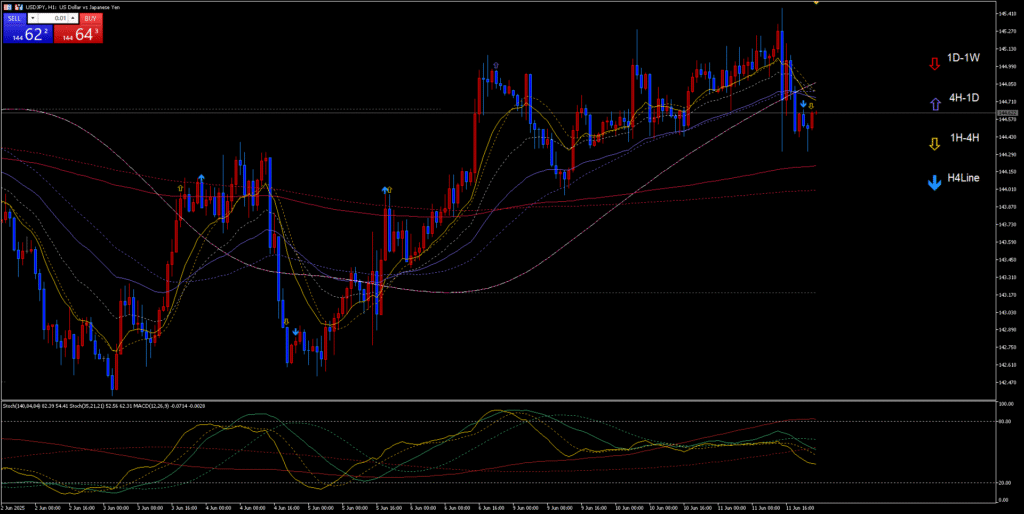Click the red 1D-1W down arrow icon
The image size is (1024, 514).
[934, 62]
